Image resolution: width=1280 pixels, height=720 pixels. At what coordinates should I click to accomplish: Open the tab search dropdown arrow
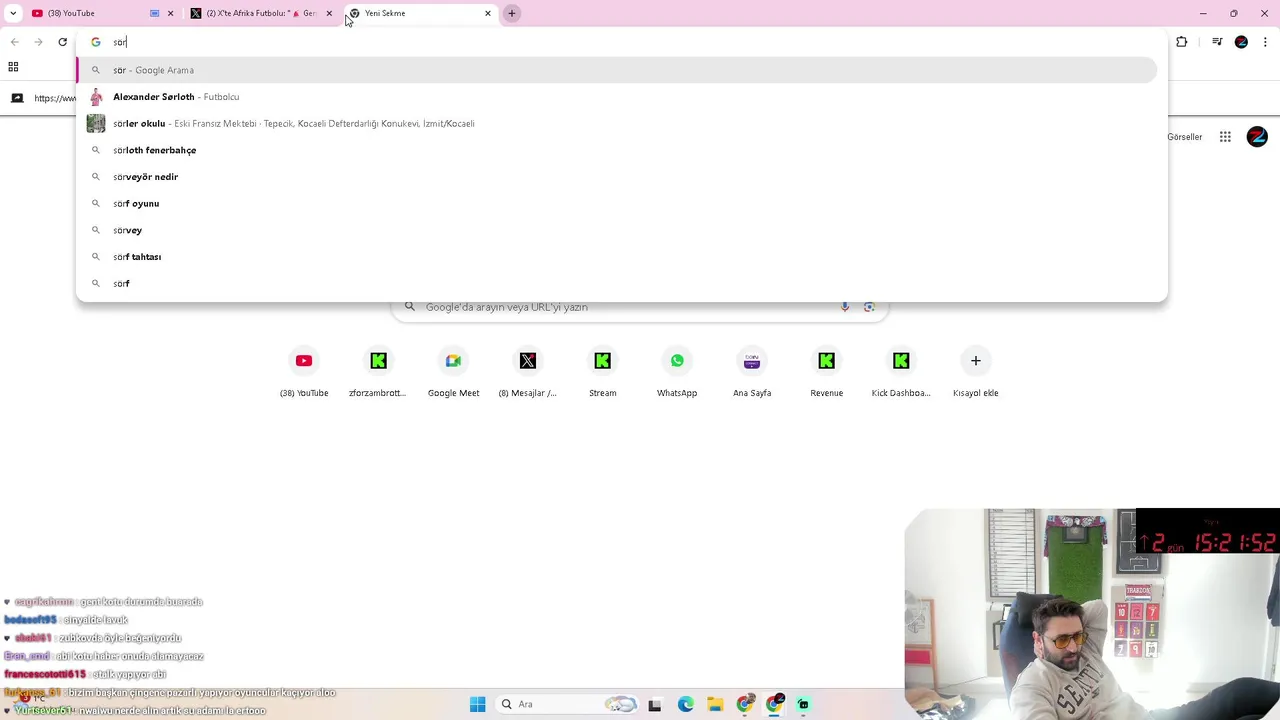click(x=13, y=13)
